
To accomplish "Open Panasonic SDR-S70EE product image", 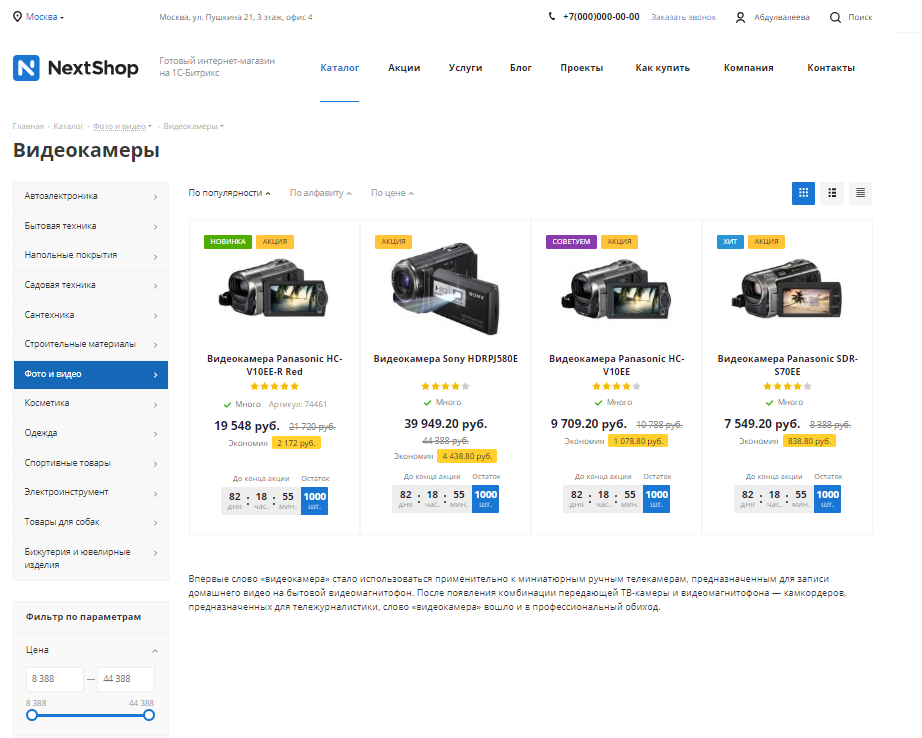I will tap(787, 289).
